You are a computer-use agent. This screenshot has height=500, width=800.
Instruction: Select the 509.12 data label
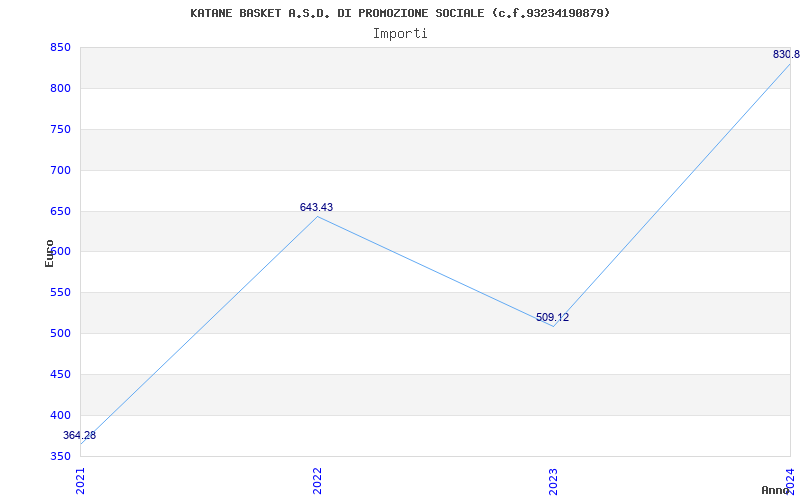[553, 317]
